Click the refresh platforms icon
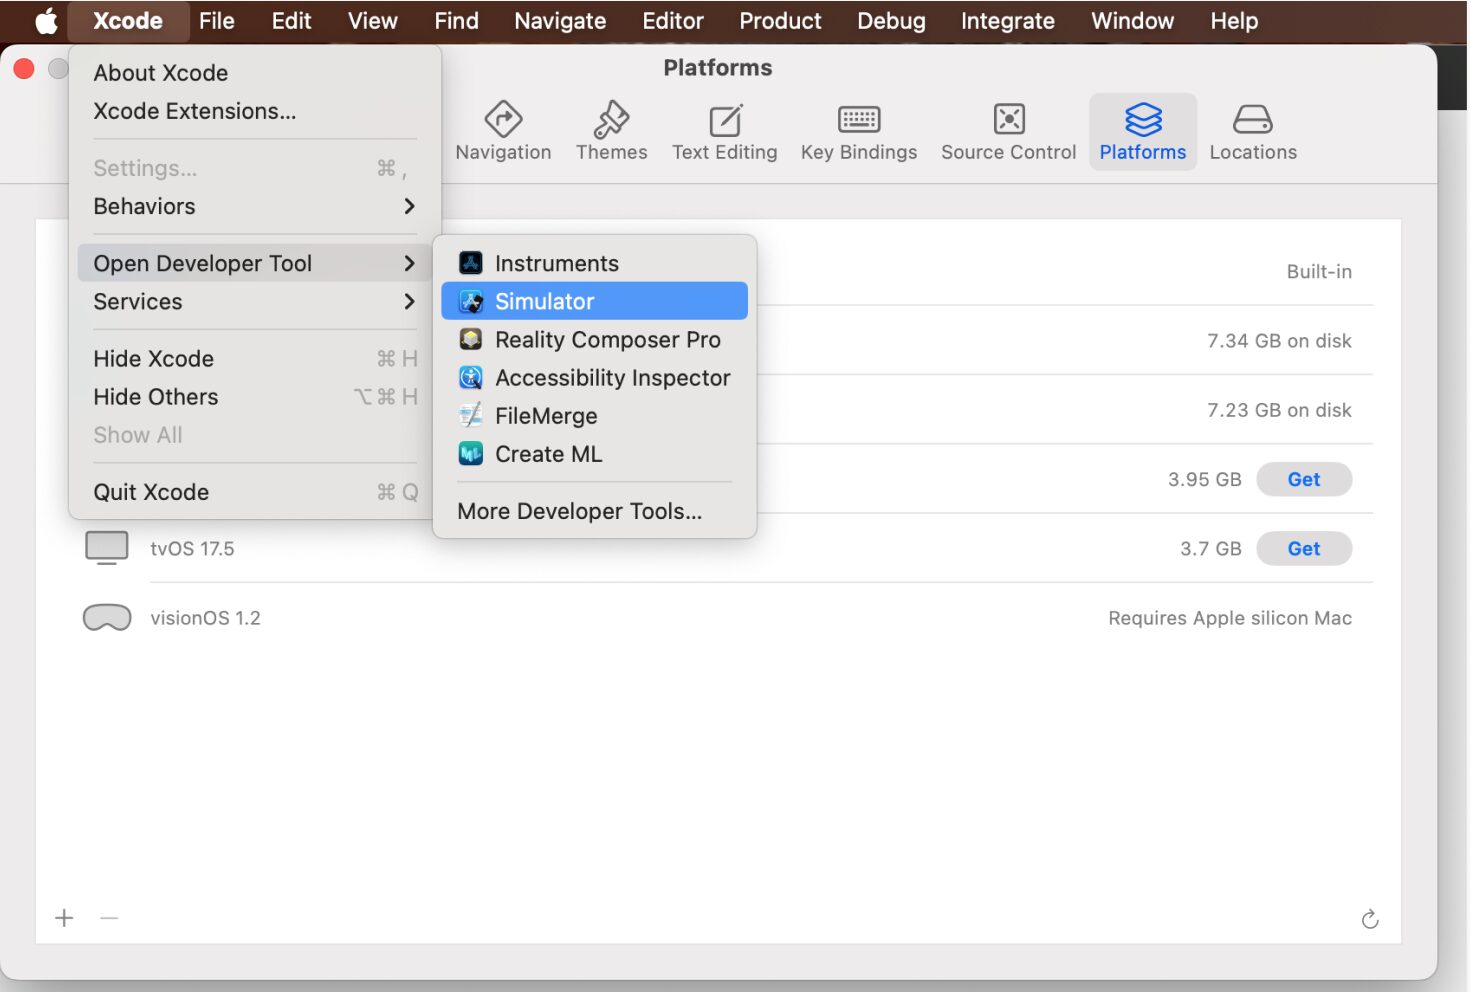This screenshot has width=1470, height=992. 1369,919
